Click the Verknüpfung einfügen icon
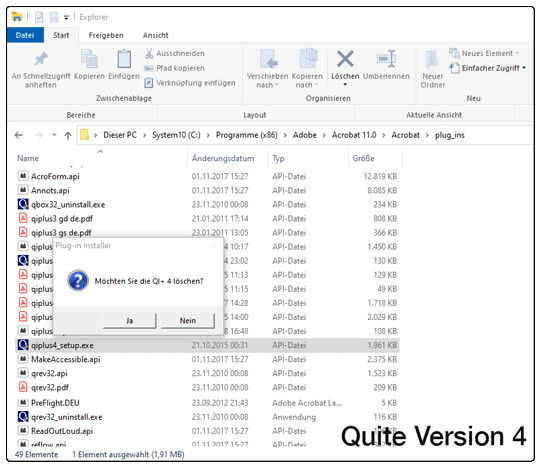The image size is (540, 467). (x=148, y=83)
